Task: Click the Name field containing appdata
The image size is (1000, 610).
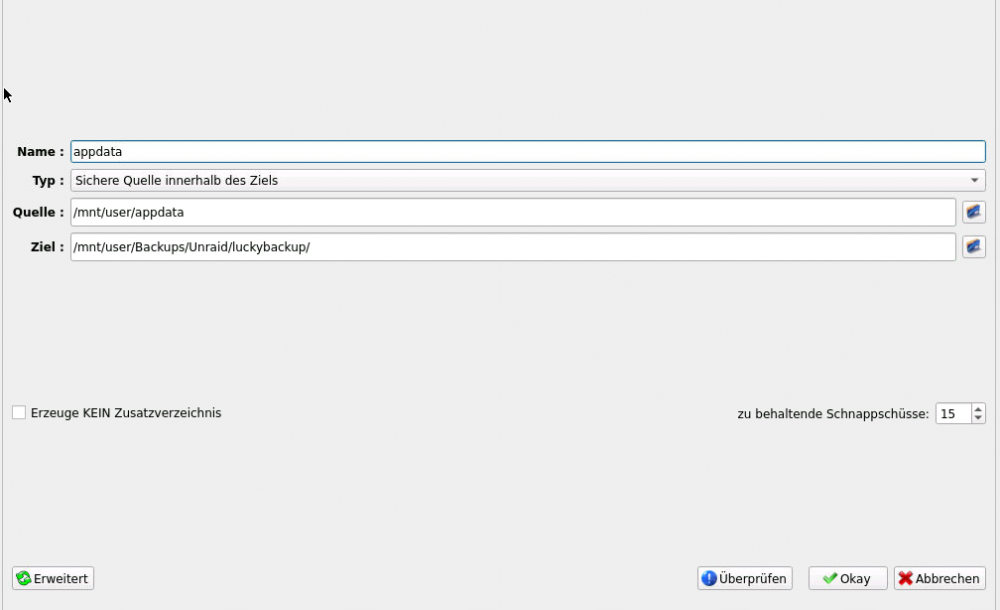Action: (527, 151)
